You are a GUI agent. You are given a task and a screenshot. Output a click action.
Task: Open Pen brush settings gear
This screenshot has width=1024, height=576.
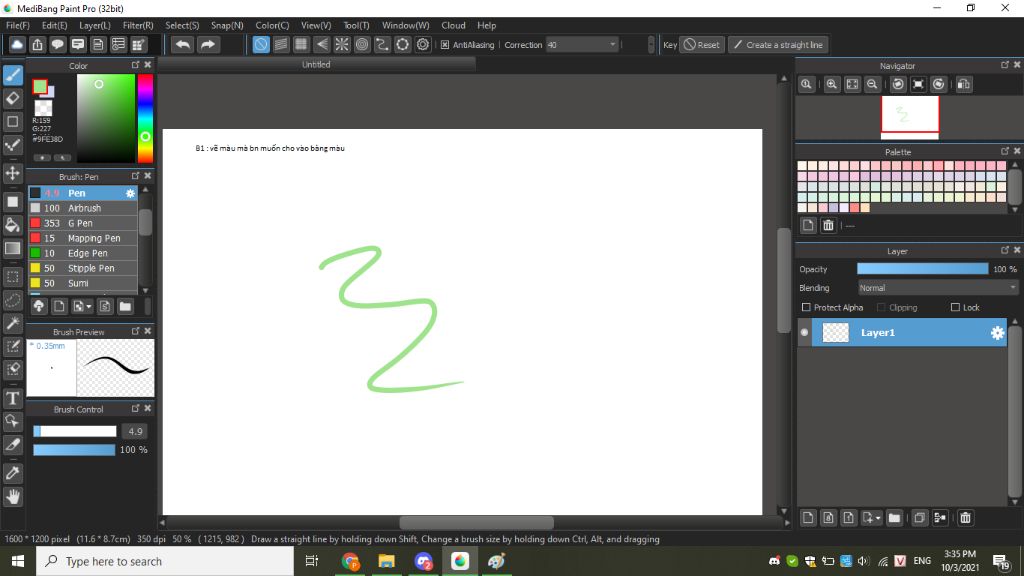[130, 193]
